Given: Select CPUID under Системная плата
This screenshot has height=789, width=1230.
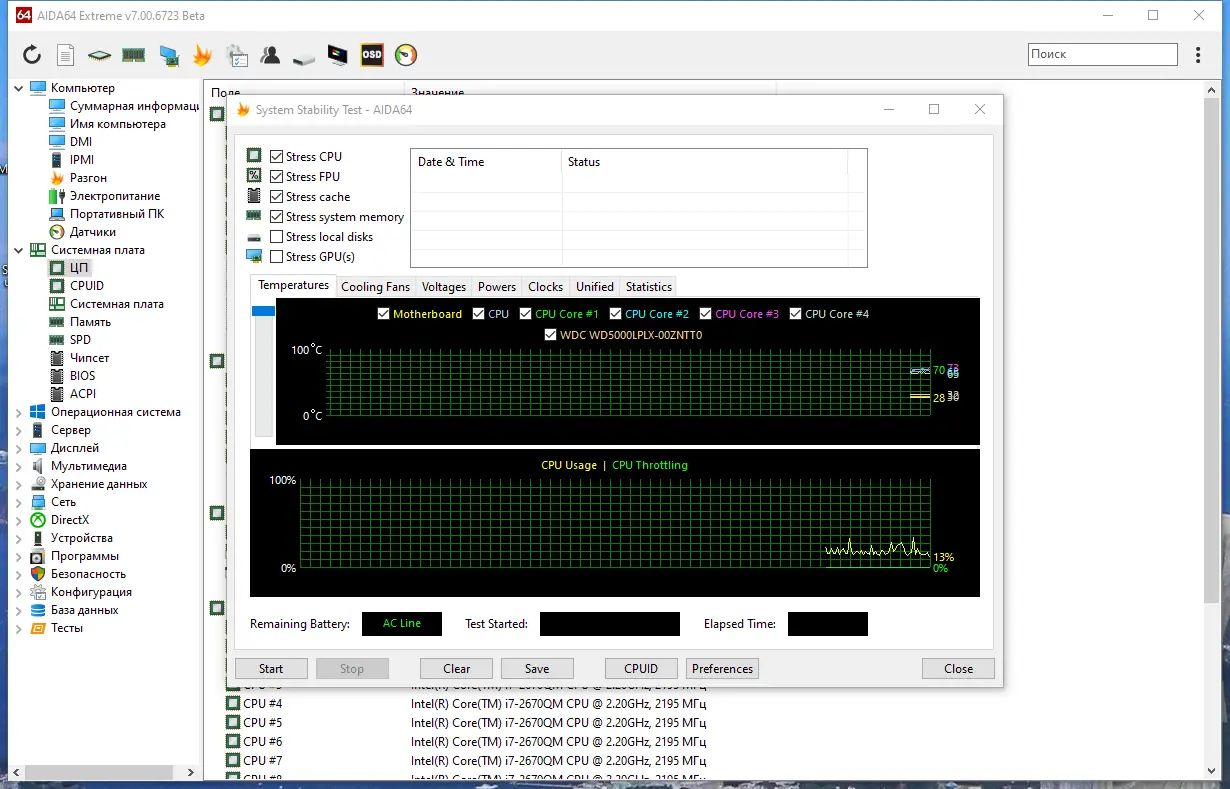Looking at the screenshot, I should (x=87, y=286).
